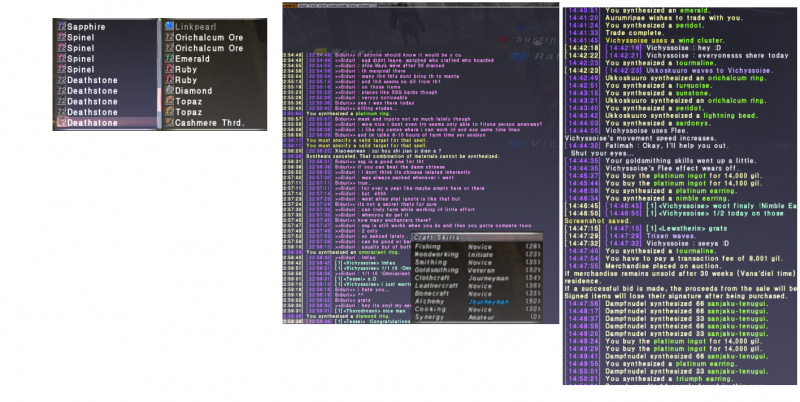800x402 pixels.
Task: Select the Goldsmithing Veteran row
Action: [478, 270]
